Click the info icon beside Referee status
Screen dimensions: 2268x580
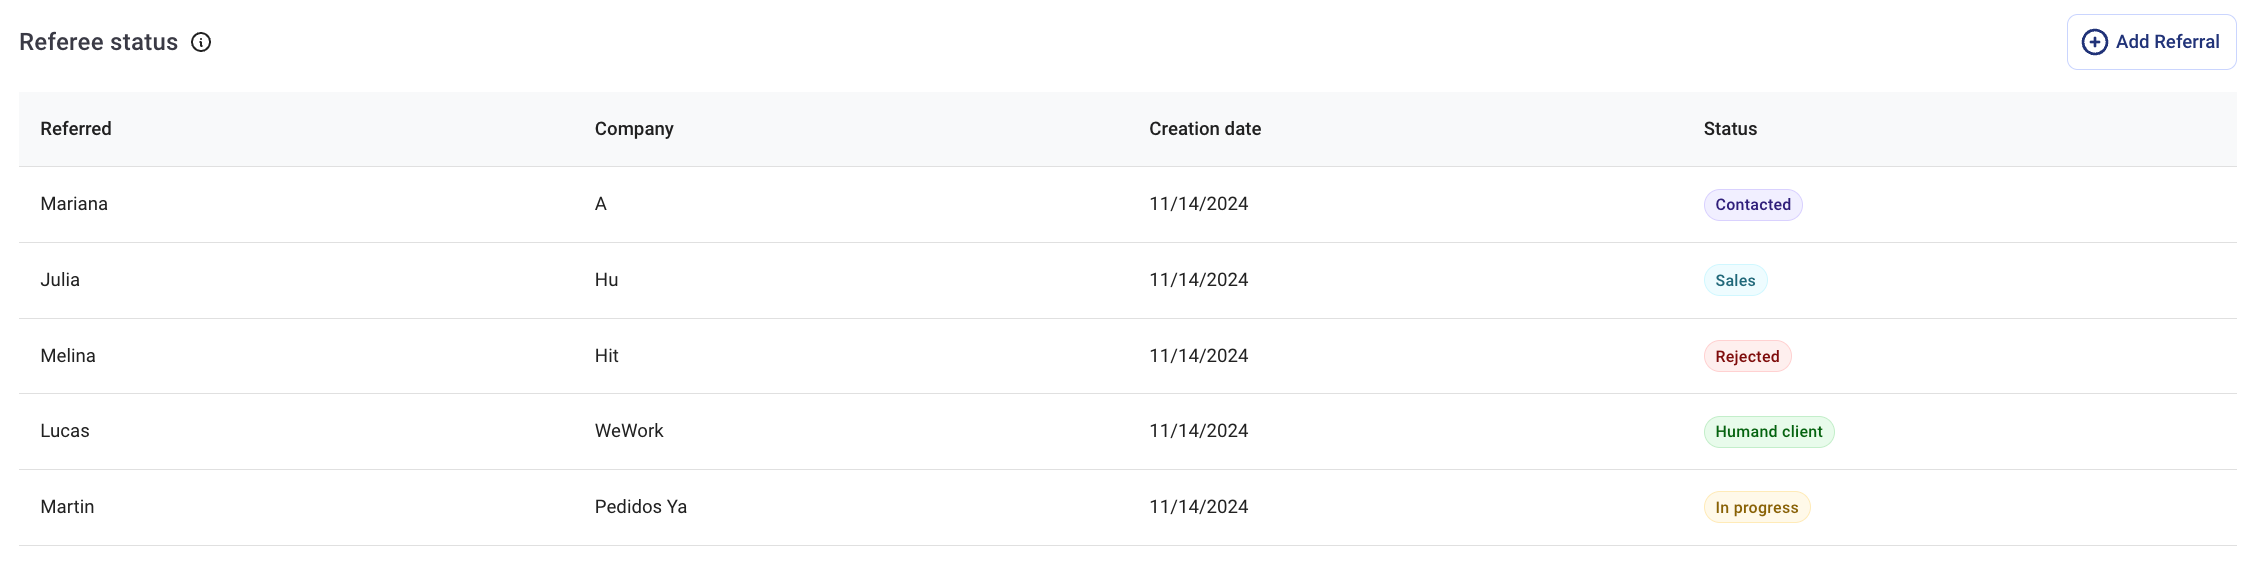pyautogui.click(x=201, y=42)
